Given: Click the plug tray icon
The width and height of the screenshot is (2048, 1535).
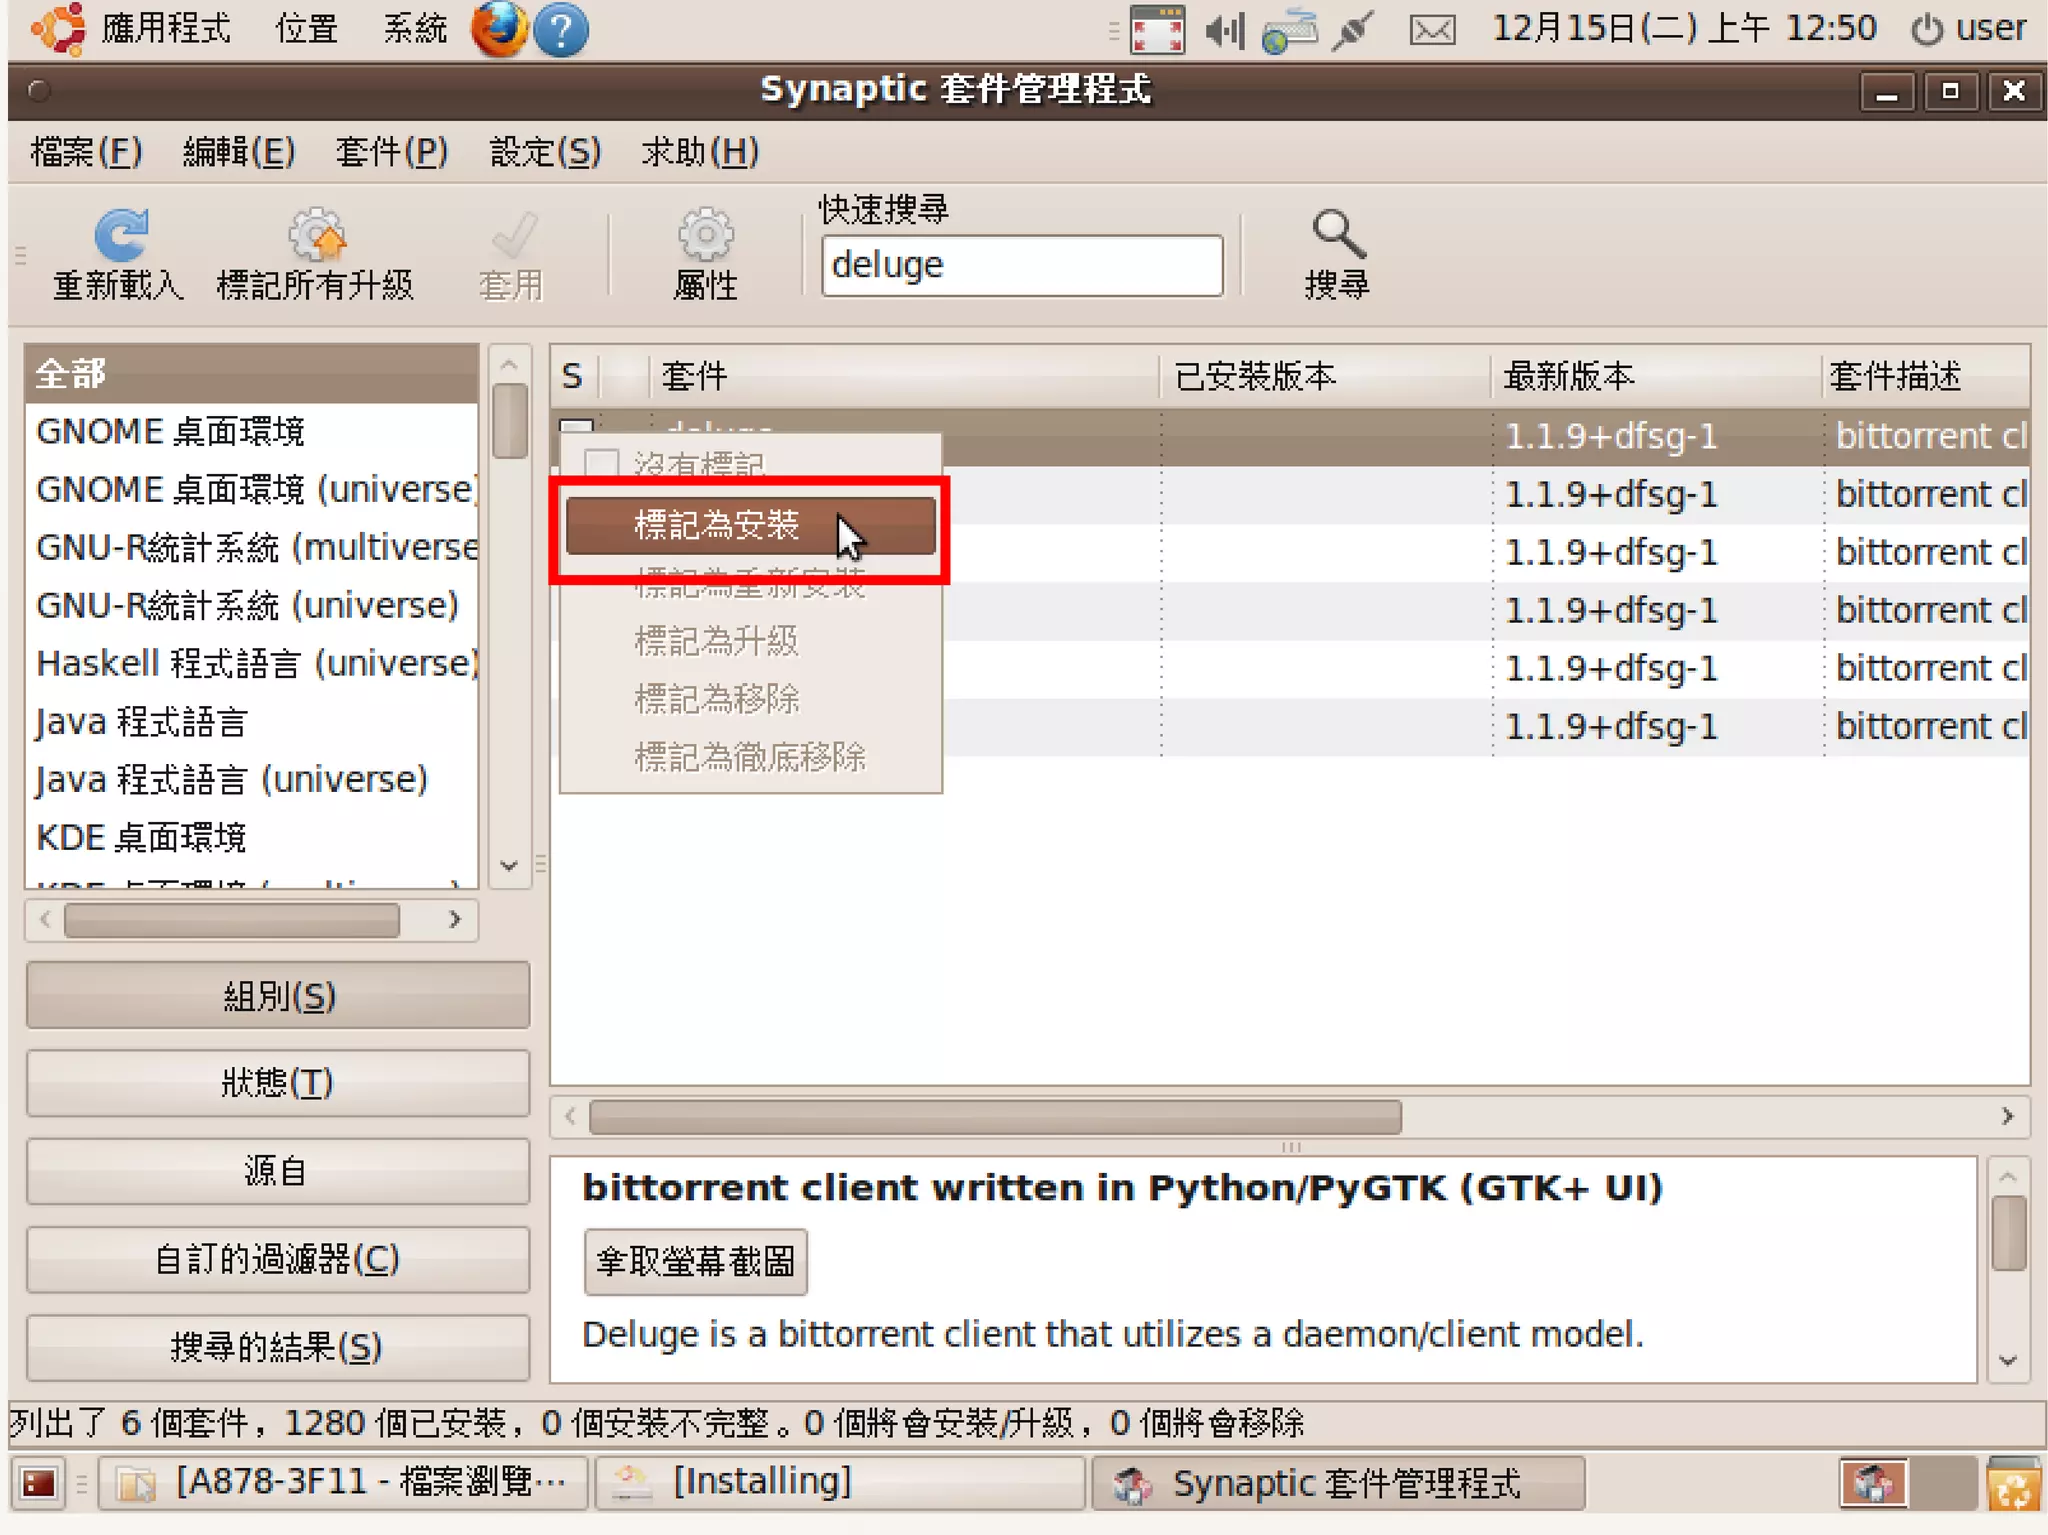Looking at the screenshot, I should coord(1353,30).
